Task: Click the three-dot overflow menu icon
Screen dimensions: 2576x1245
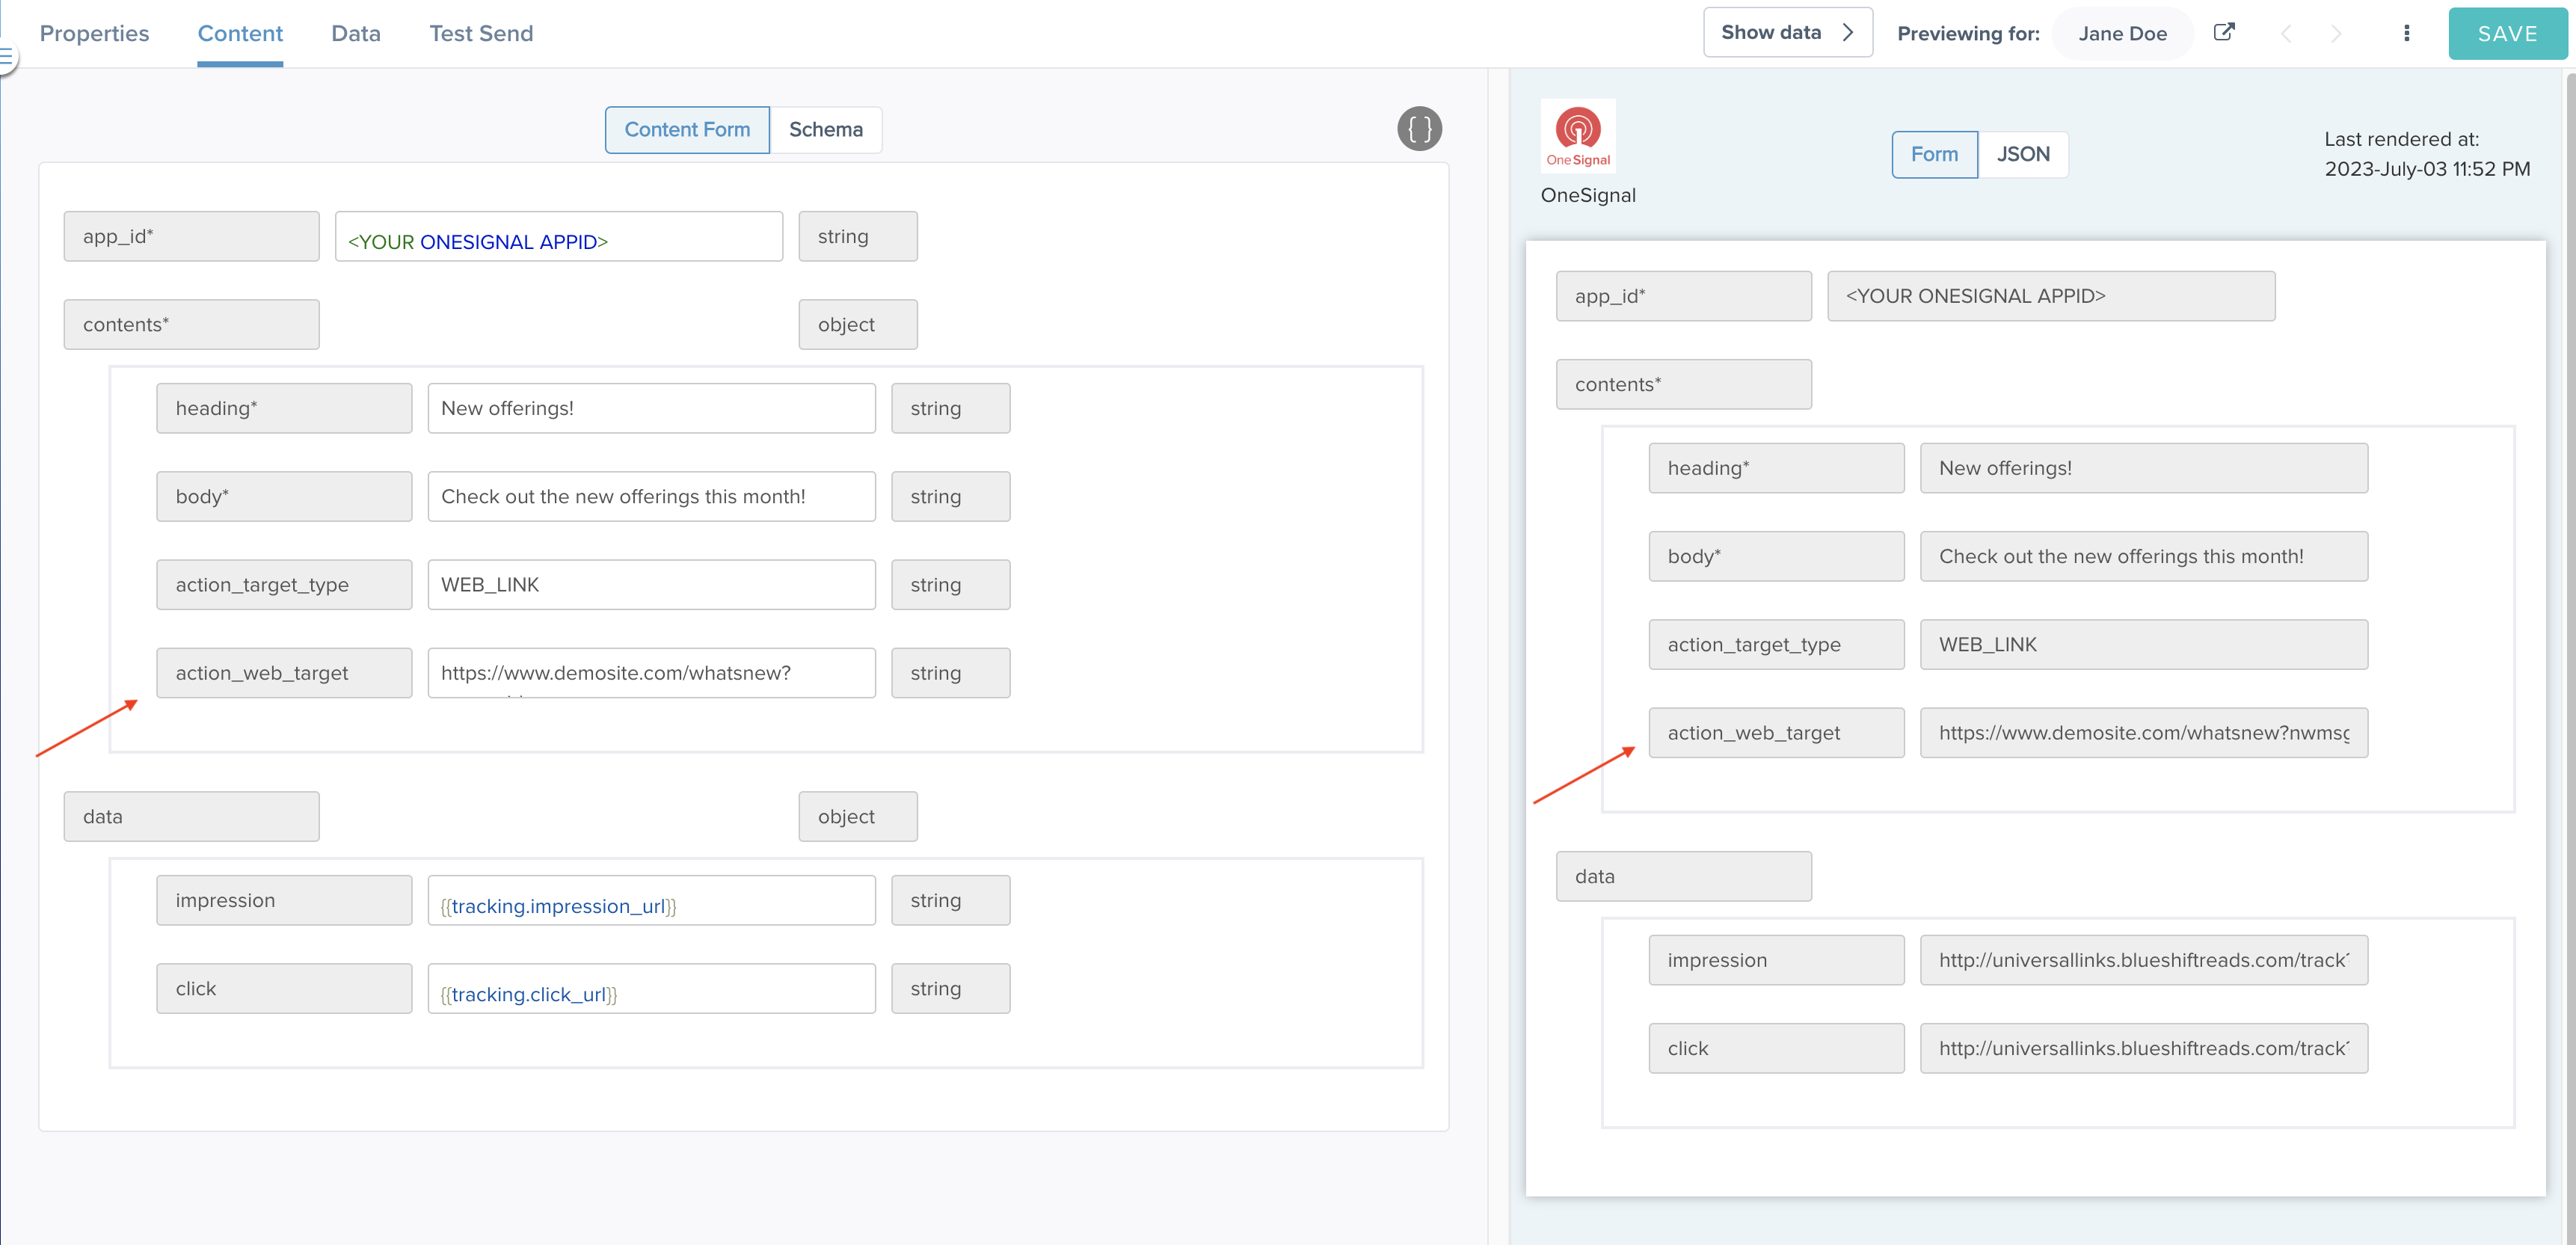Action: (x=2407, y=32)
